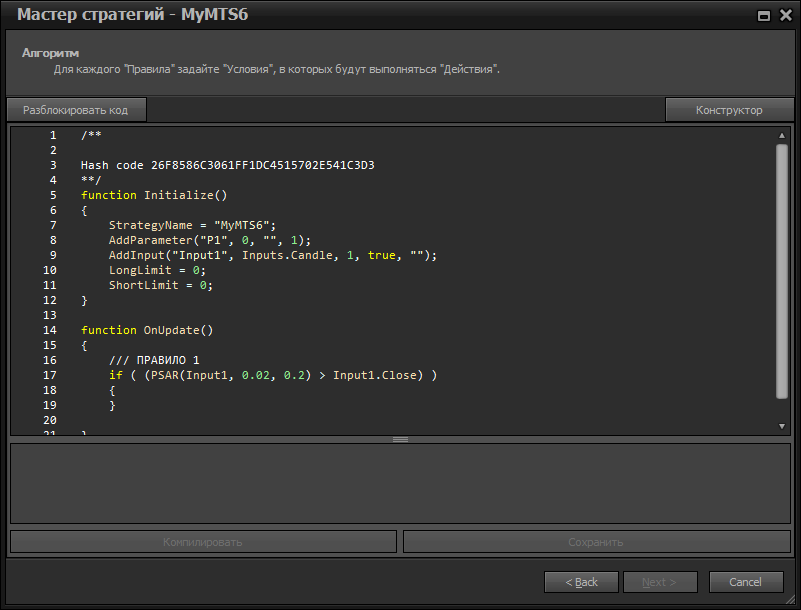Click the code editor scroll down arrow
The height and width of the screenshot is (610, 801).
point(782,426)
